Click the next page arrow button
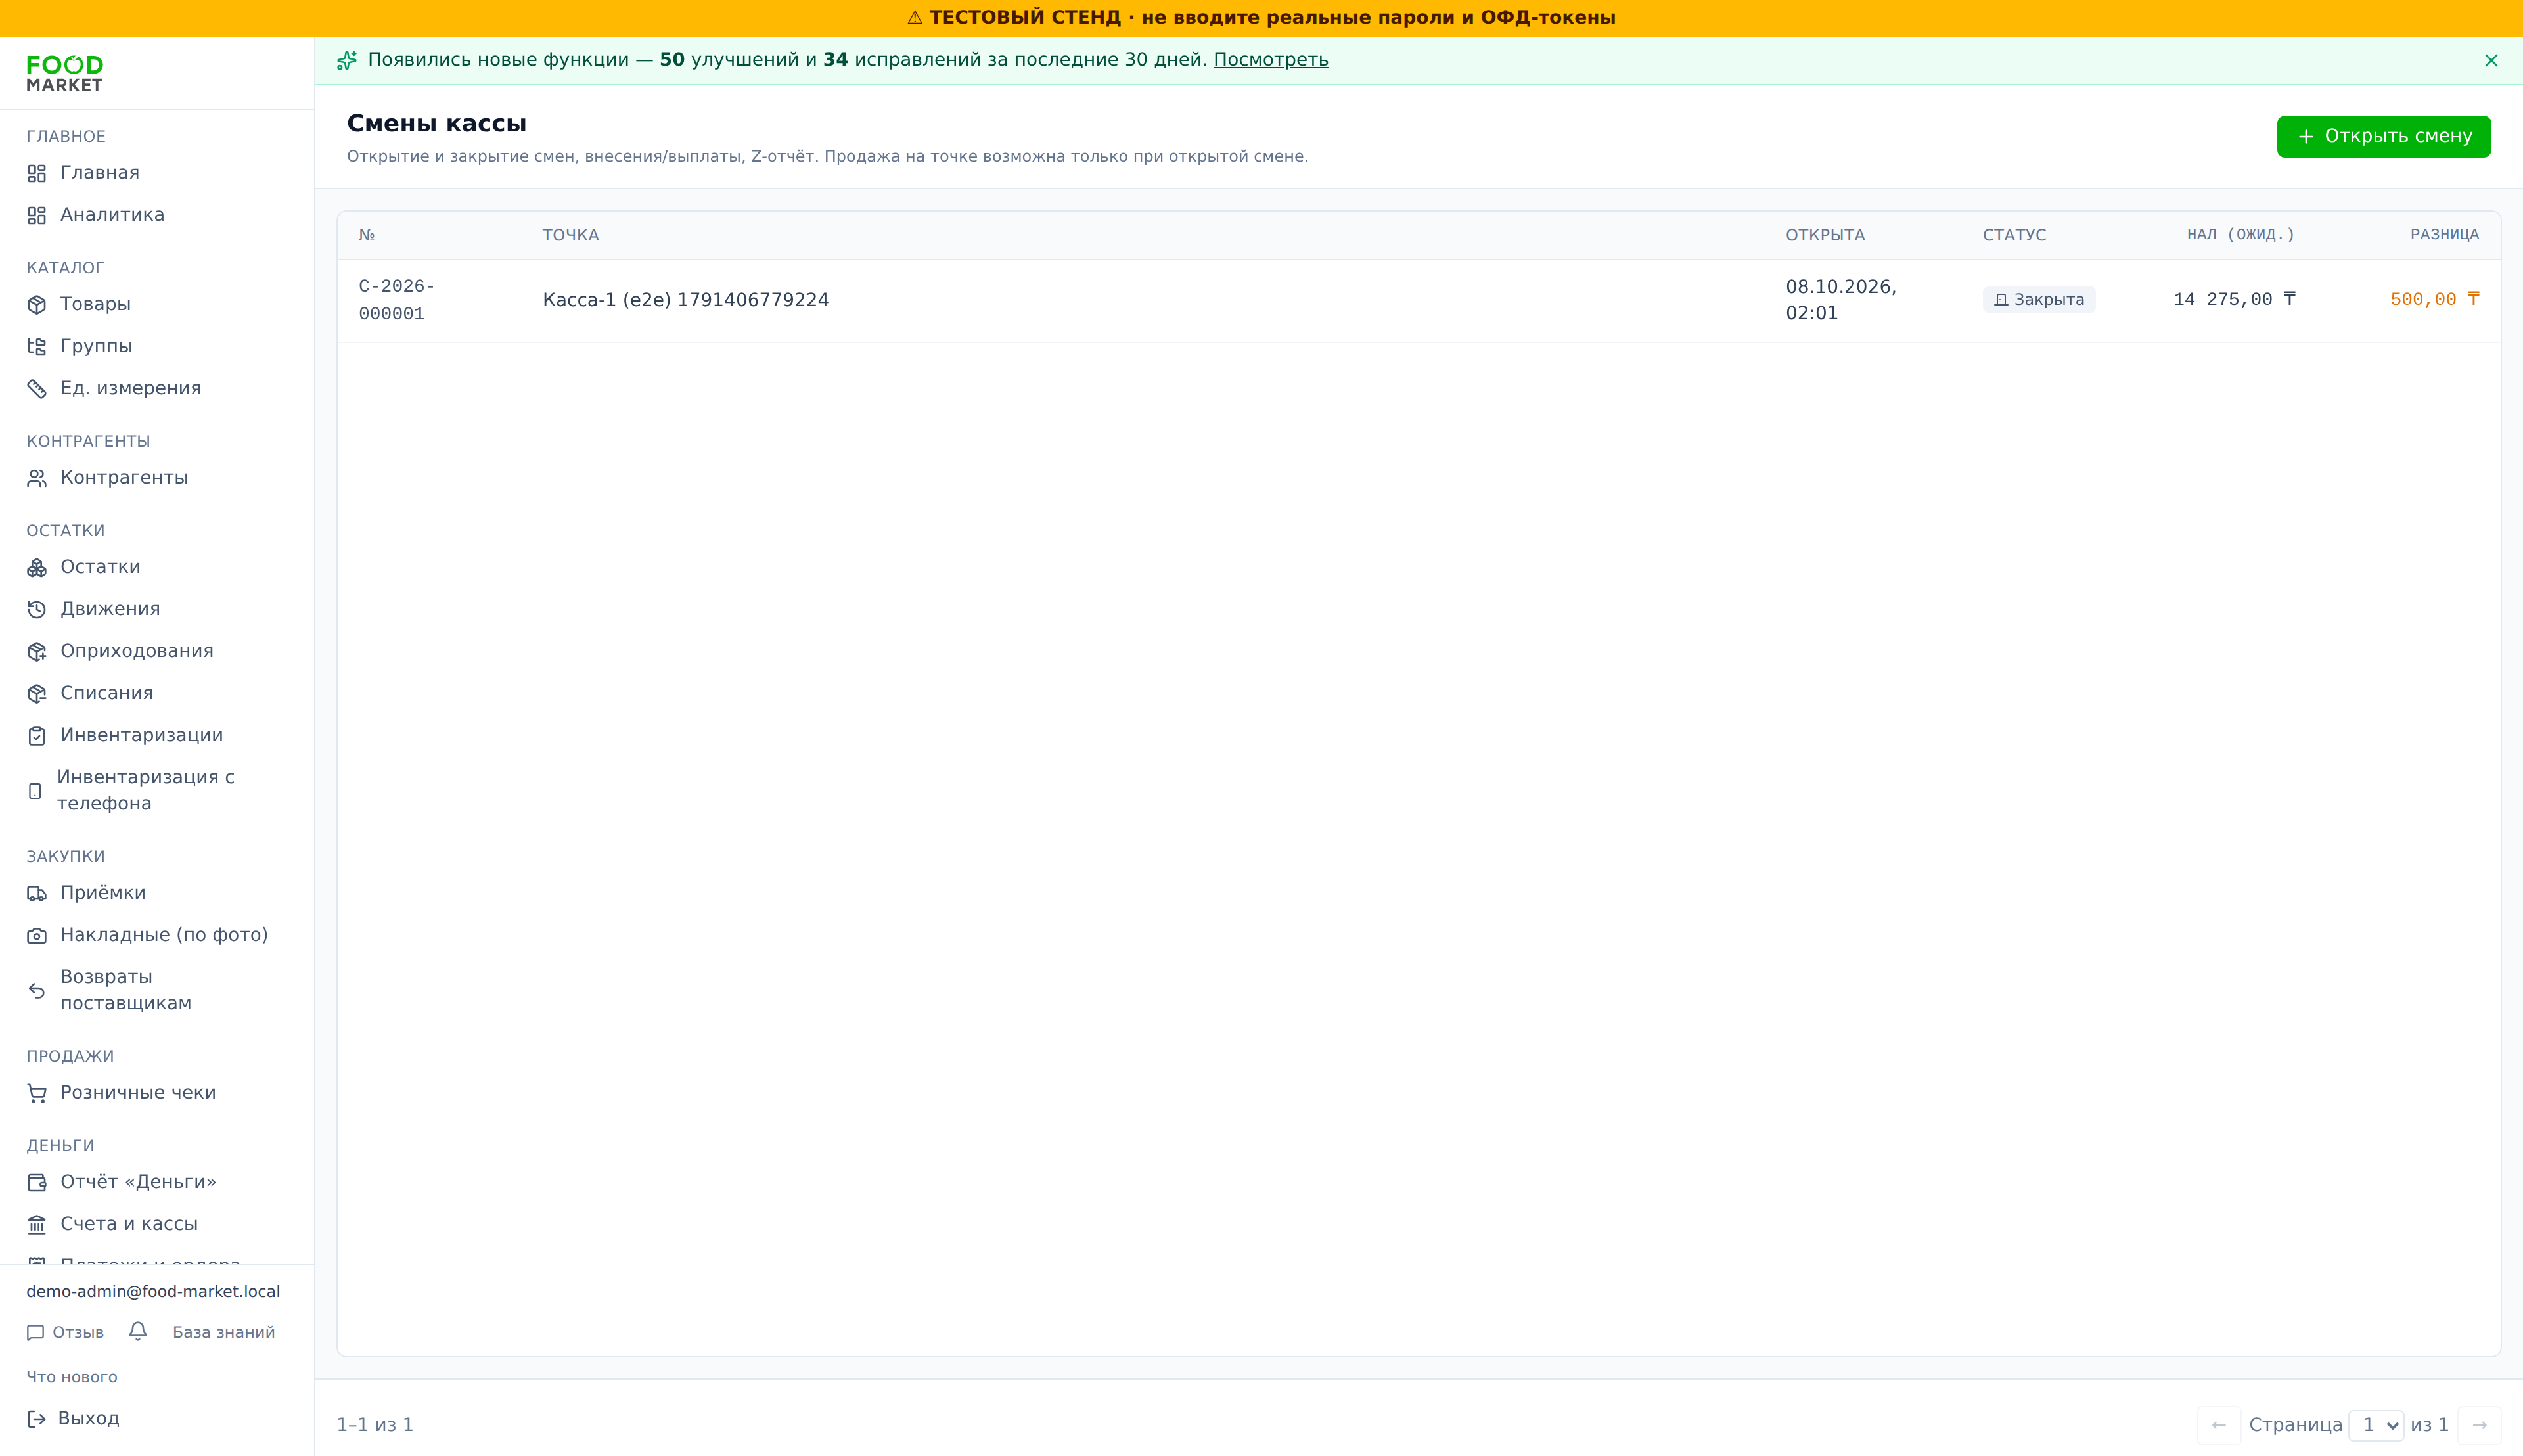The width and height of the screenshot is (2523, 1456). [x=2479, y=1425]
